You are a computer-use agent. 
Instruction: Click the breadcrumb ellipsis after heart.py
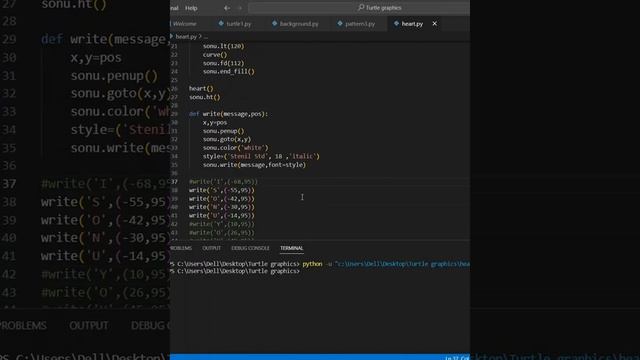[206, 37]
